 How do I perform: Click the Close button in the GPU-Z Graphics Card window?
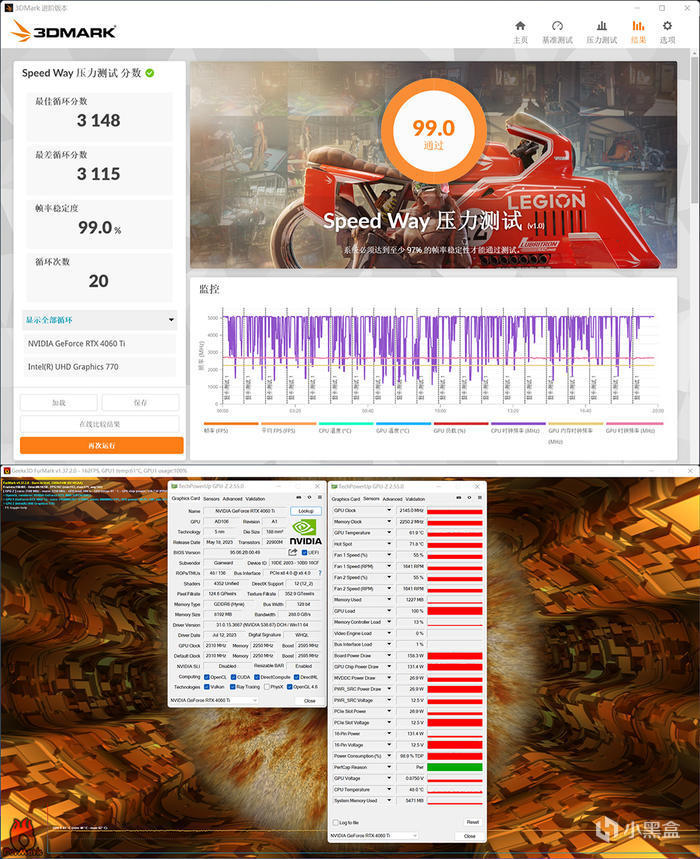309,700
